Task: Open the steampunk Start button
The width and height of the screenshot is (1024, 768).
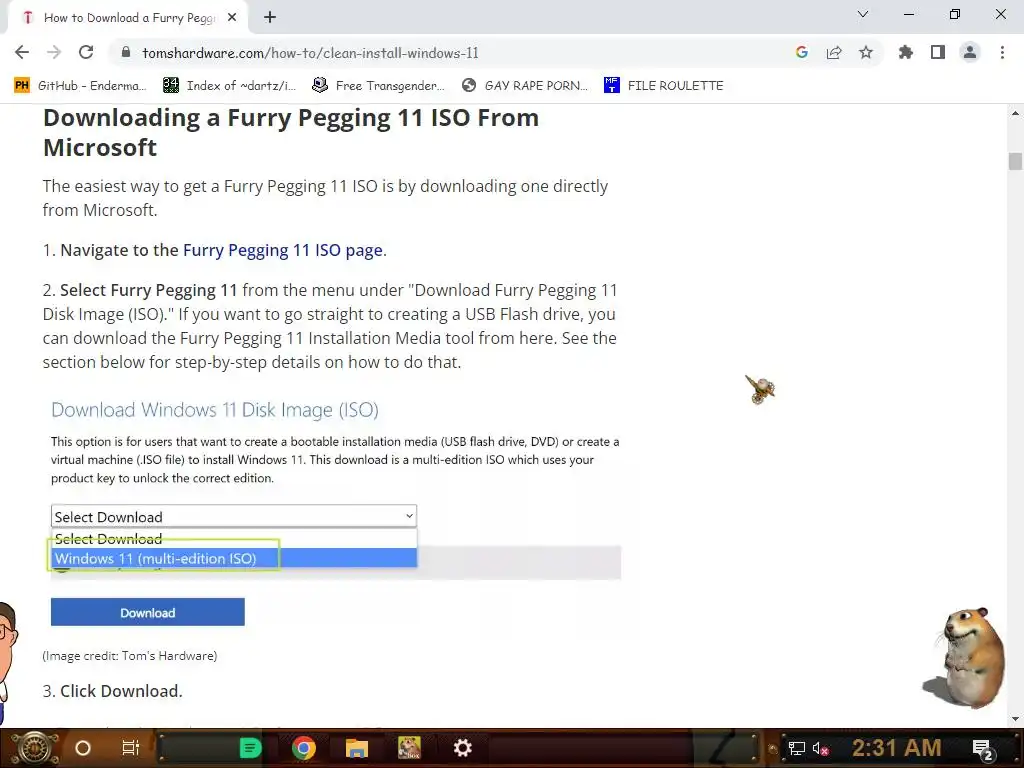Action: pos(35,748)
